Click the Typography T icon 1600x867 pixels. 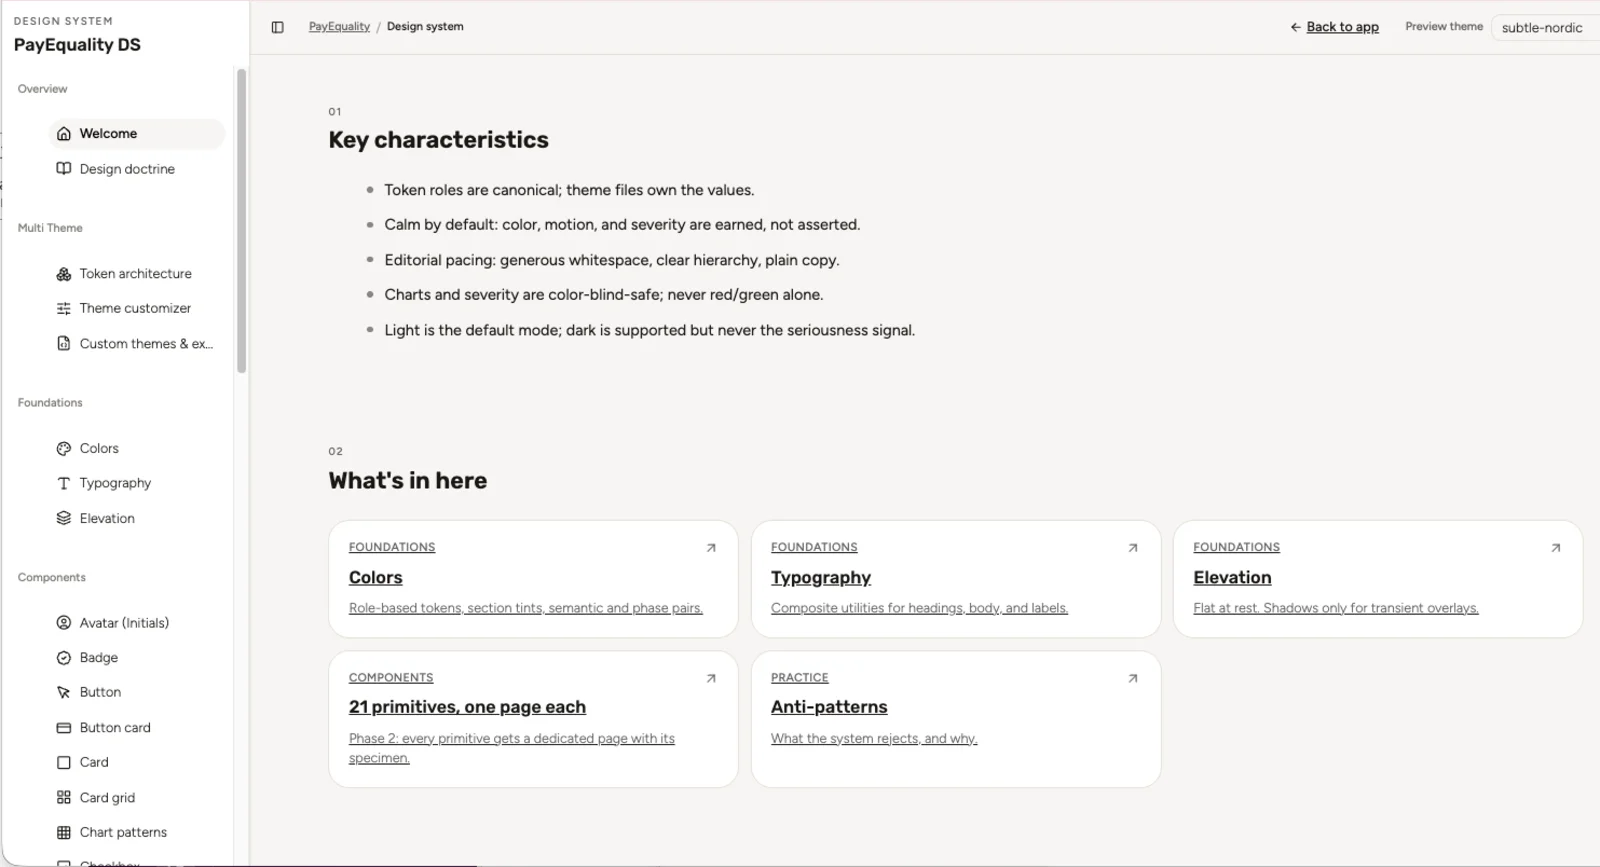[x=64, y=484]
